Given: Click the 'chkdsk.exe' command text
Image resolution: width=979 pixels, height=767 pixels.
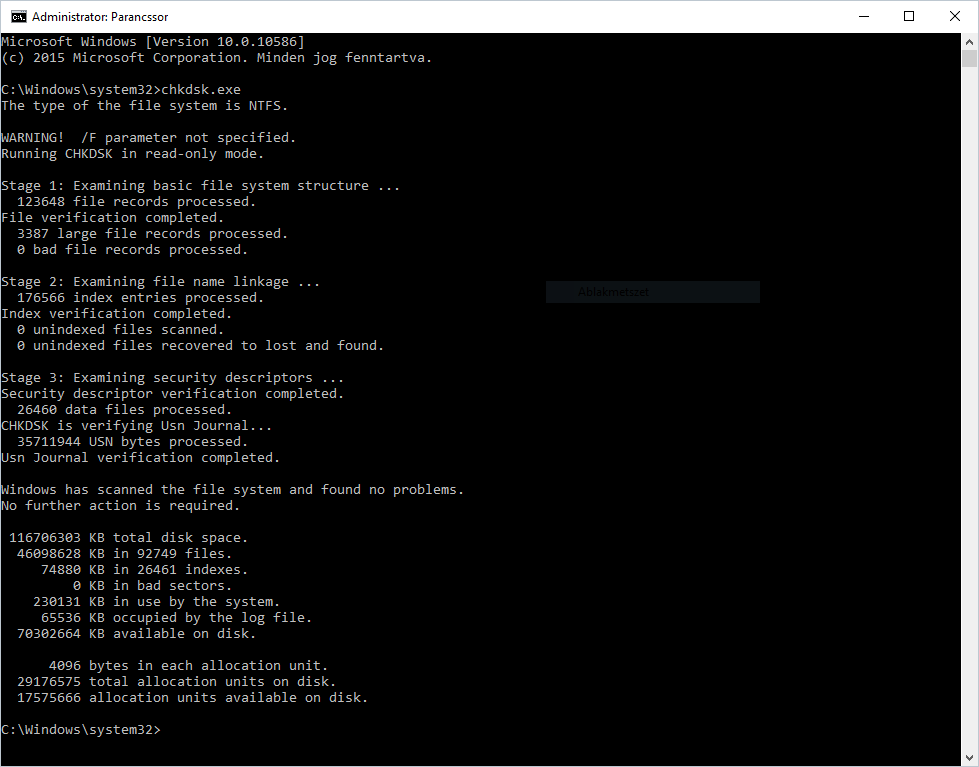Looking at the screenshot, I should [201, 90].
